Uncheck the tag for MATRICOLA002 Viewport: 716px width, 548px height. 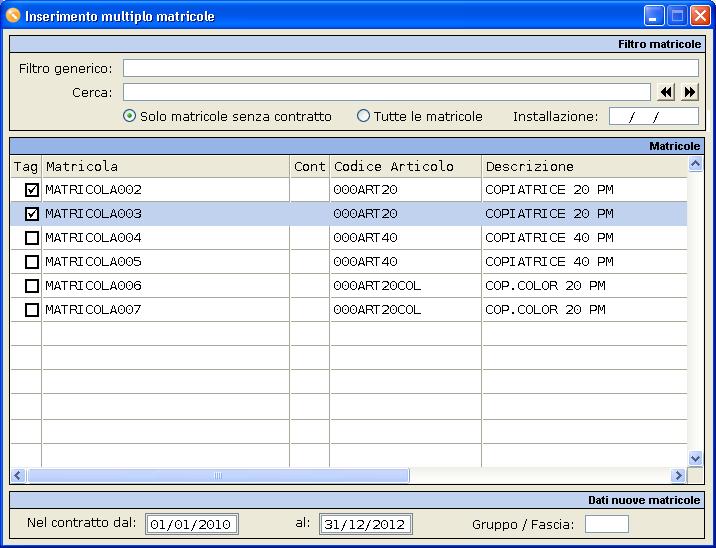coord(32,190)
